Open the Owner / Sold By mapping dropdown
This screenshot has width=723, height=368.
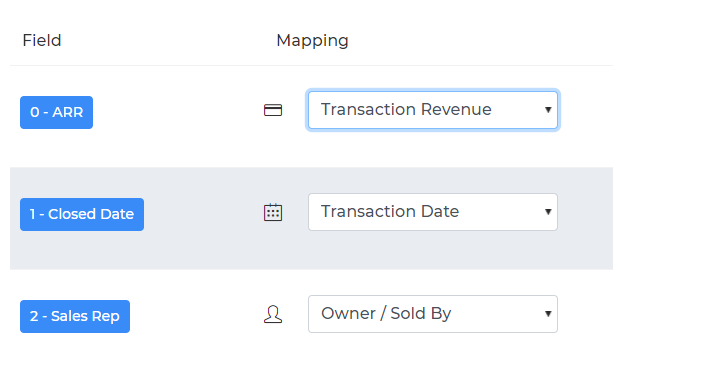(433, 314)
